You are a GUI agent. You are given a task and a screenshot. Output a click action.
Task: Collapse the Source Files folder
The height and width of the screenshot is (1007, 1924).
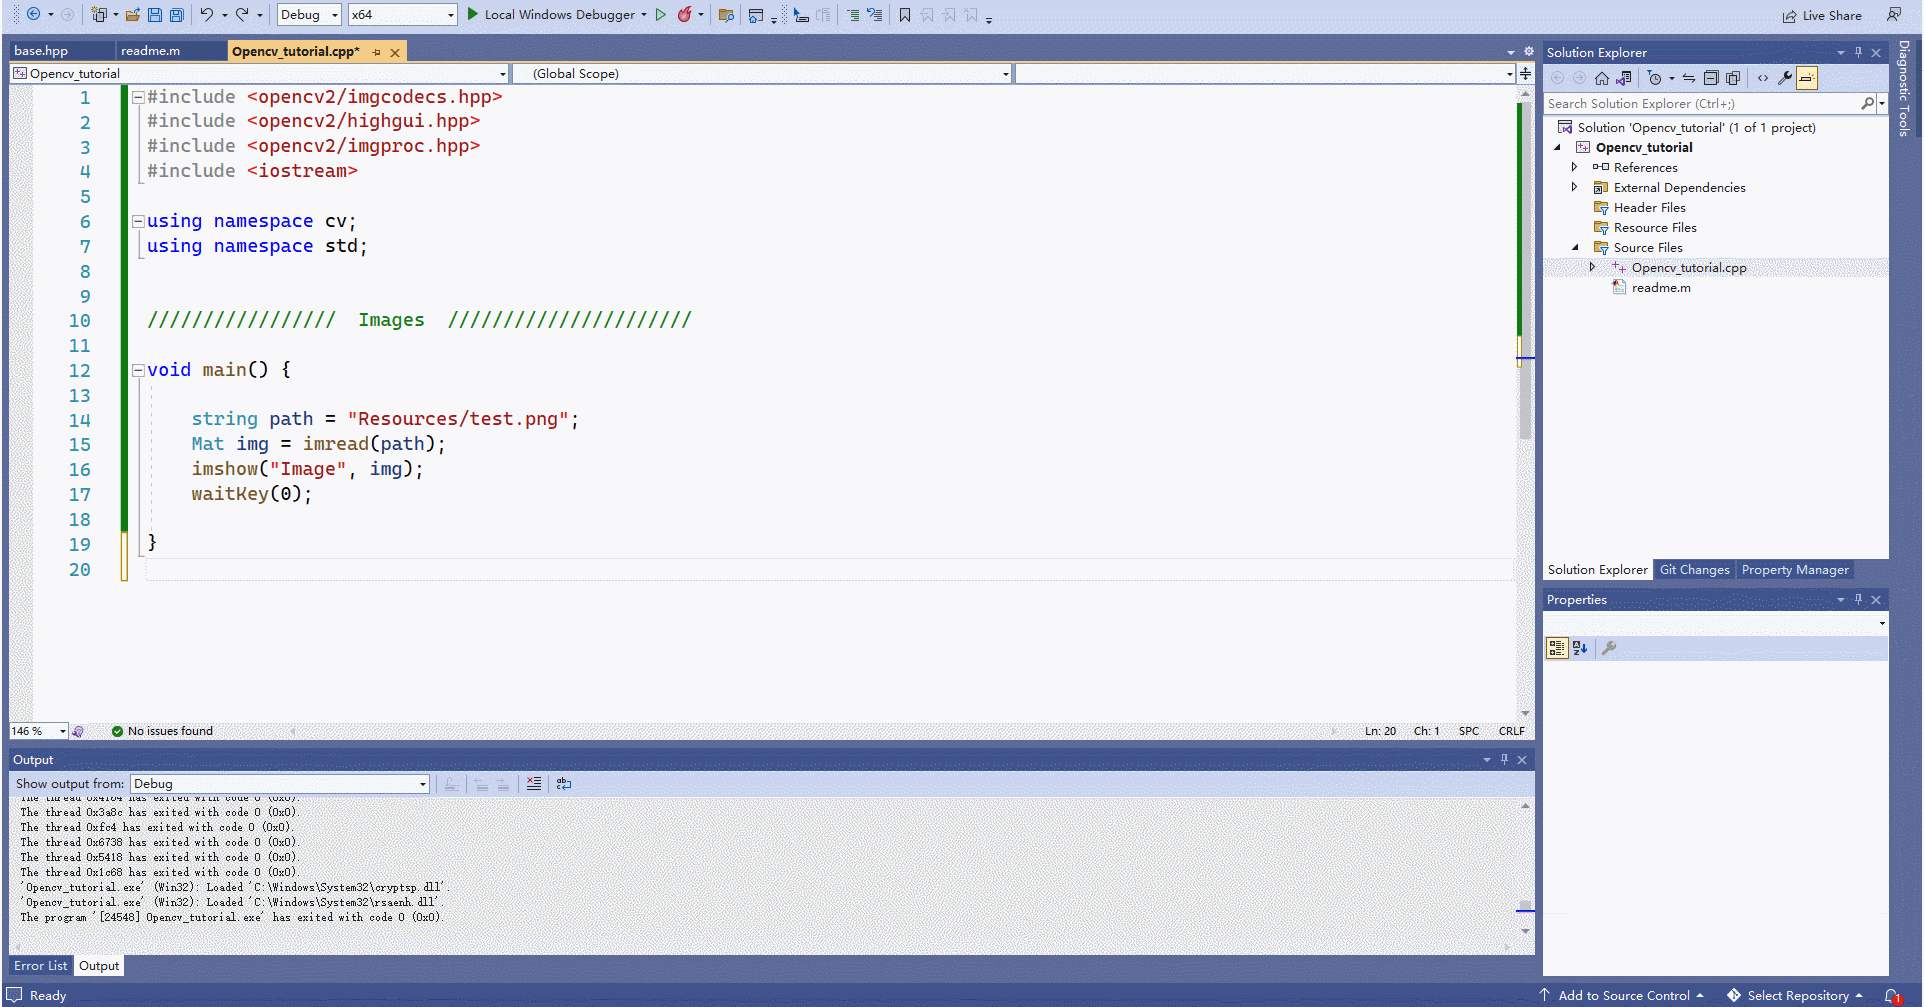(1575, 247)
